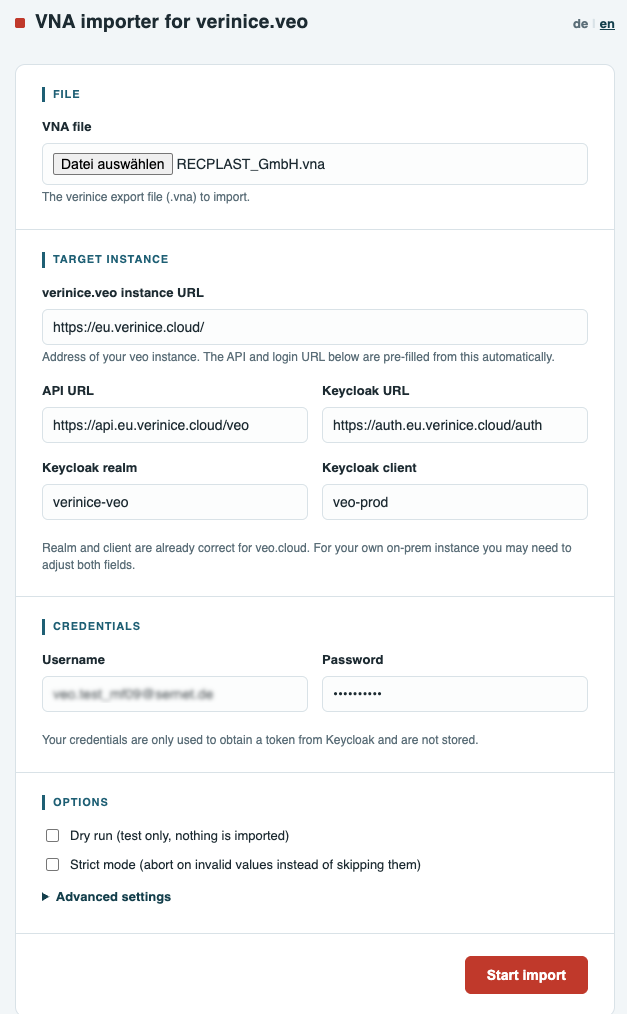Enable the Dry run checkbox

pyautogui.click(x=52, y=836)
